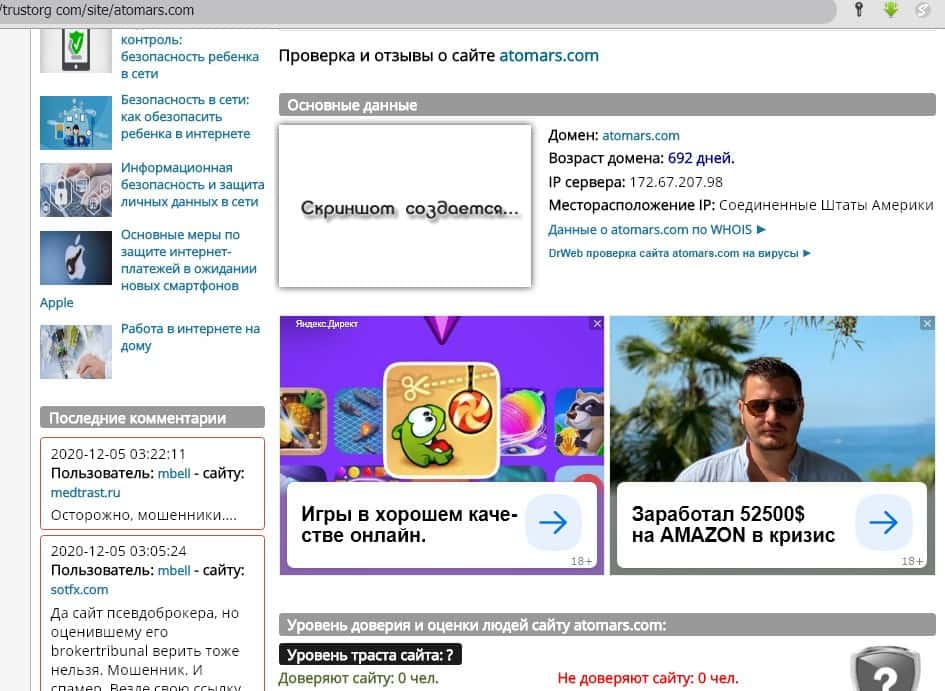
Task: Click the Яндекс.Директ ad label
Action: tap(327, 324)
